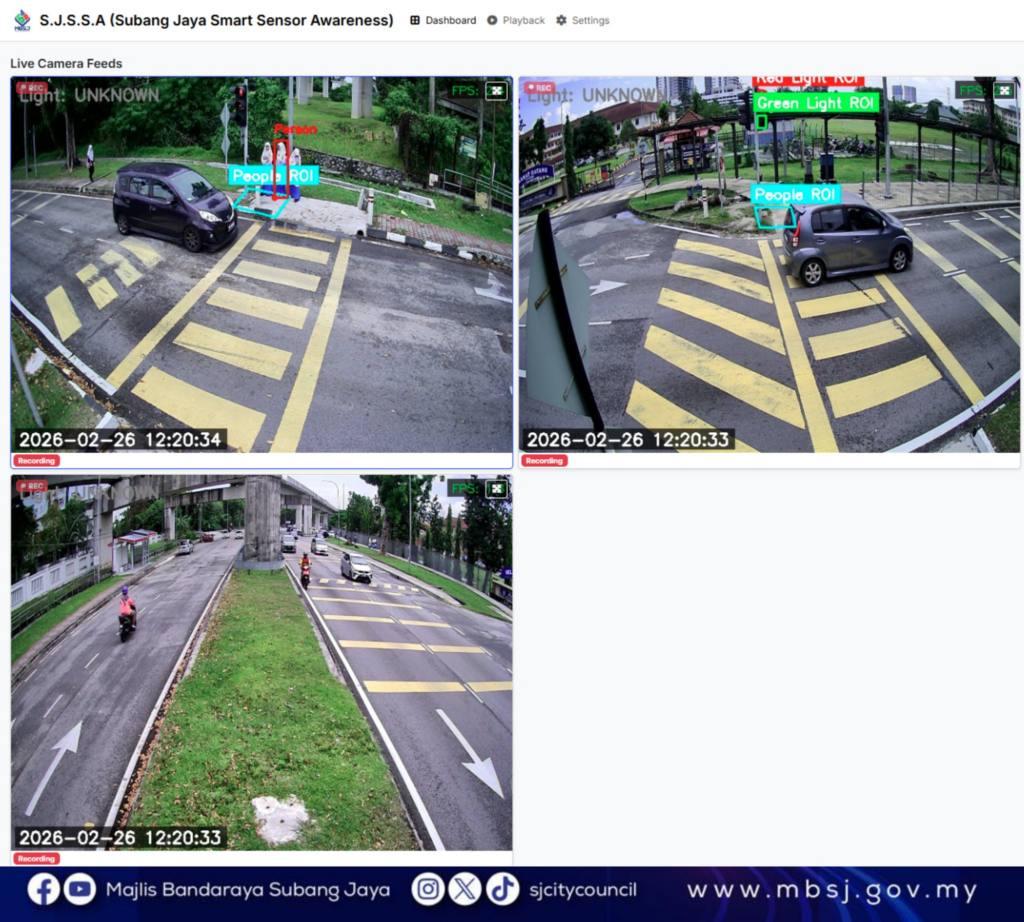Click REC indicator on third camera feed
This screenshot has width=1024, height=922.
[x=31, y=486]
